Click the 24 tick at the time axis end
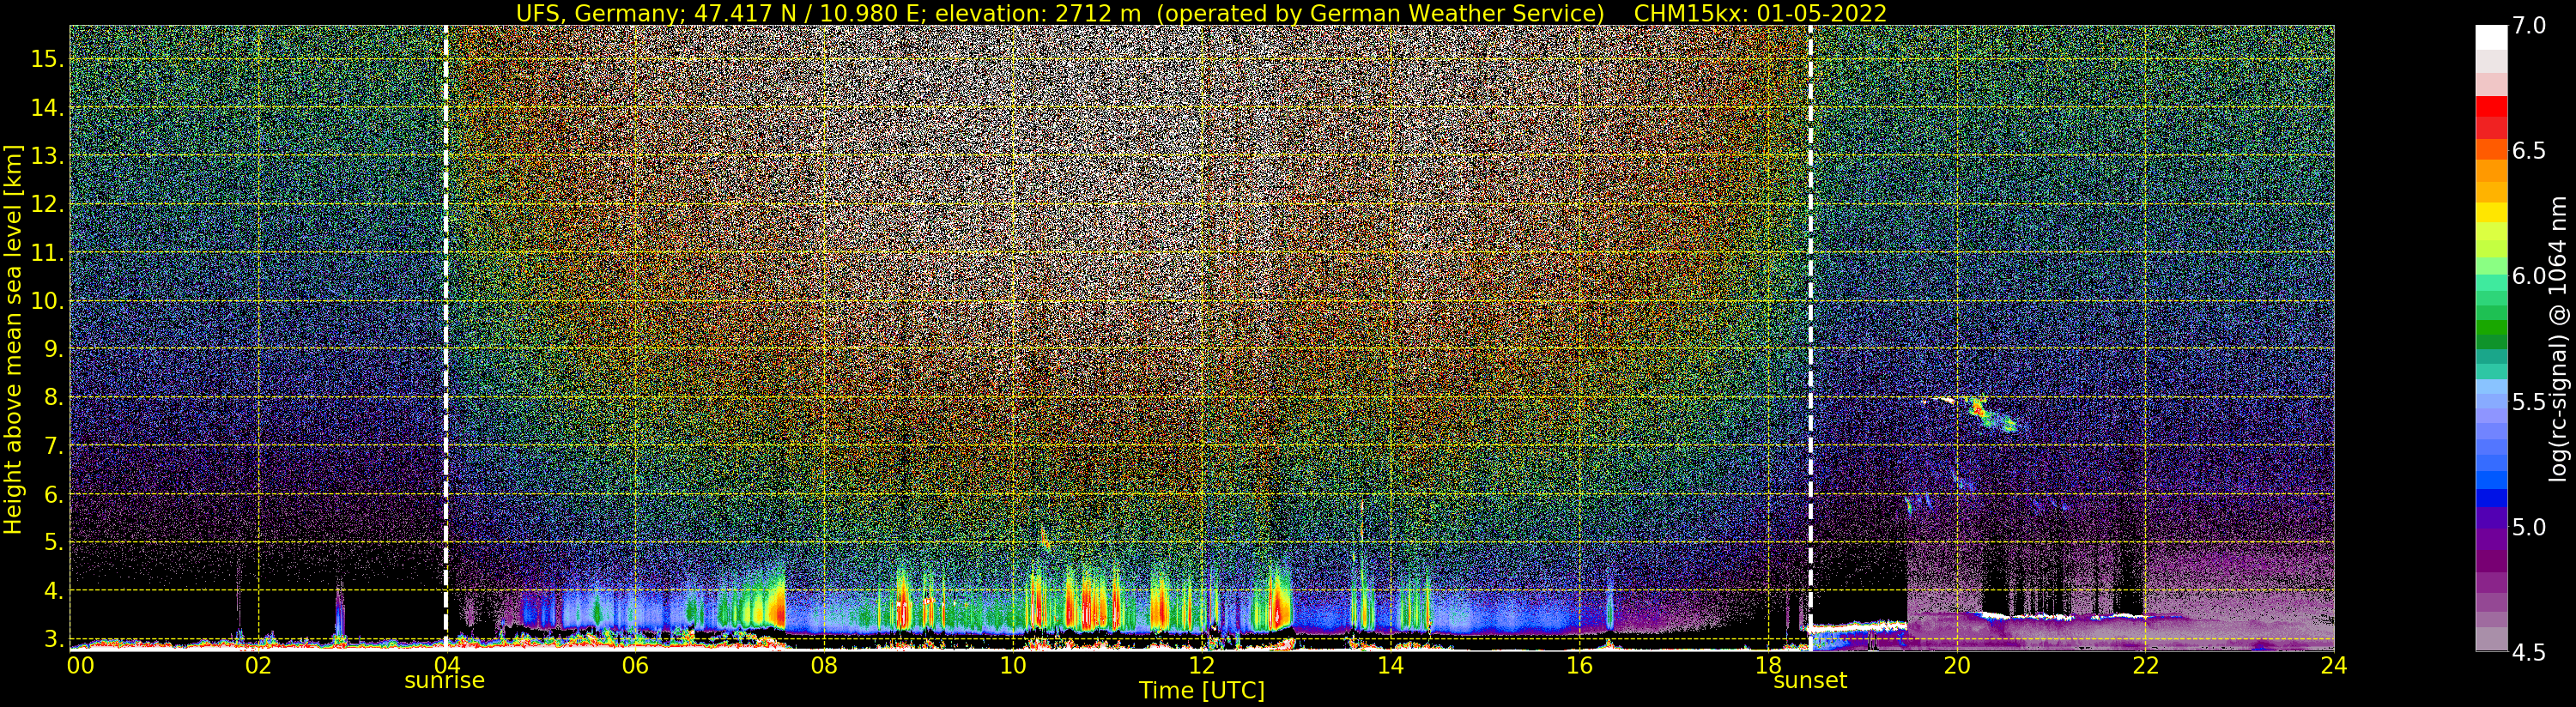 coord(2333,665)
